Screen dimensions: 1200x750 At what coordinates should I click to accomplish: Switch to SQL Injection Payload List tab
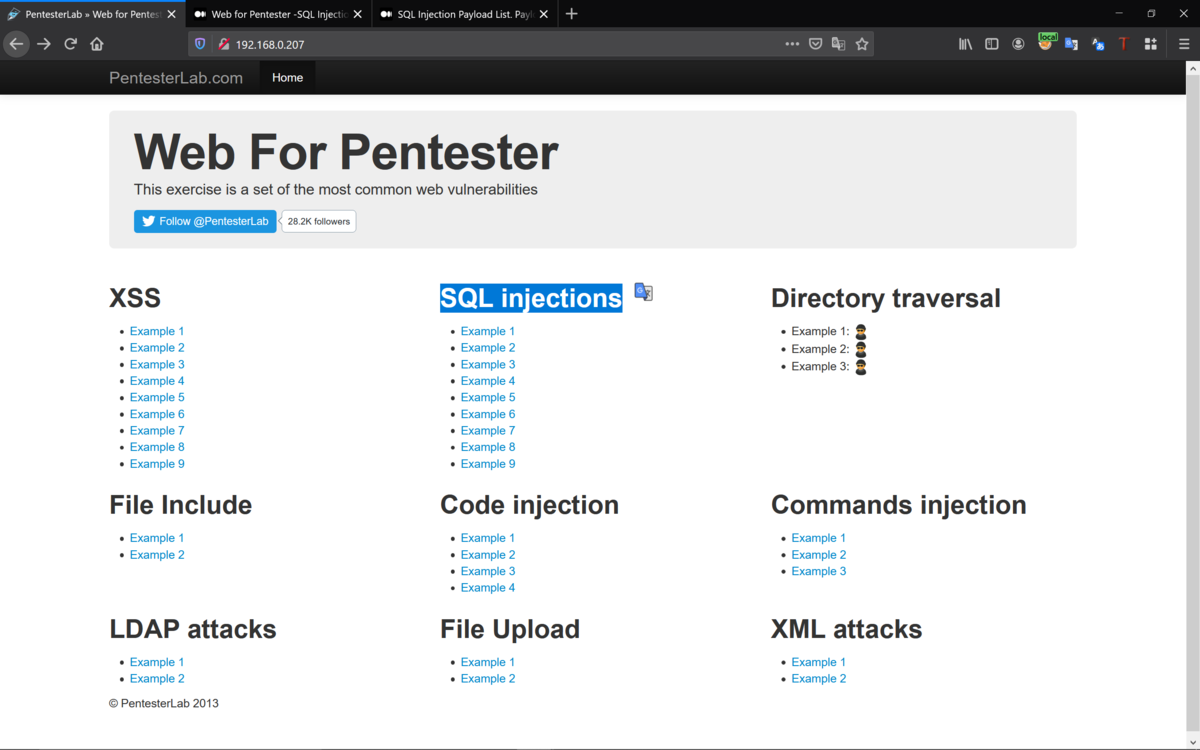tap(464, 14)
